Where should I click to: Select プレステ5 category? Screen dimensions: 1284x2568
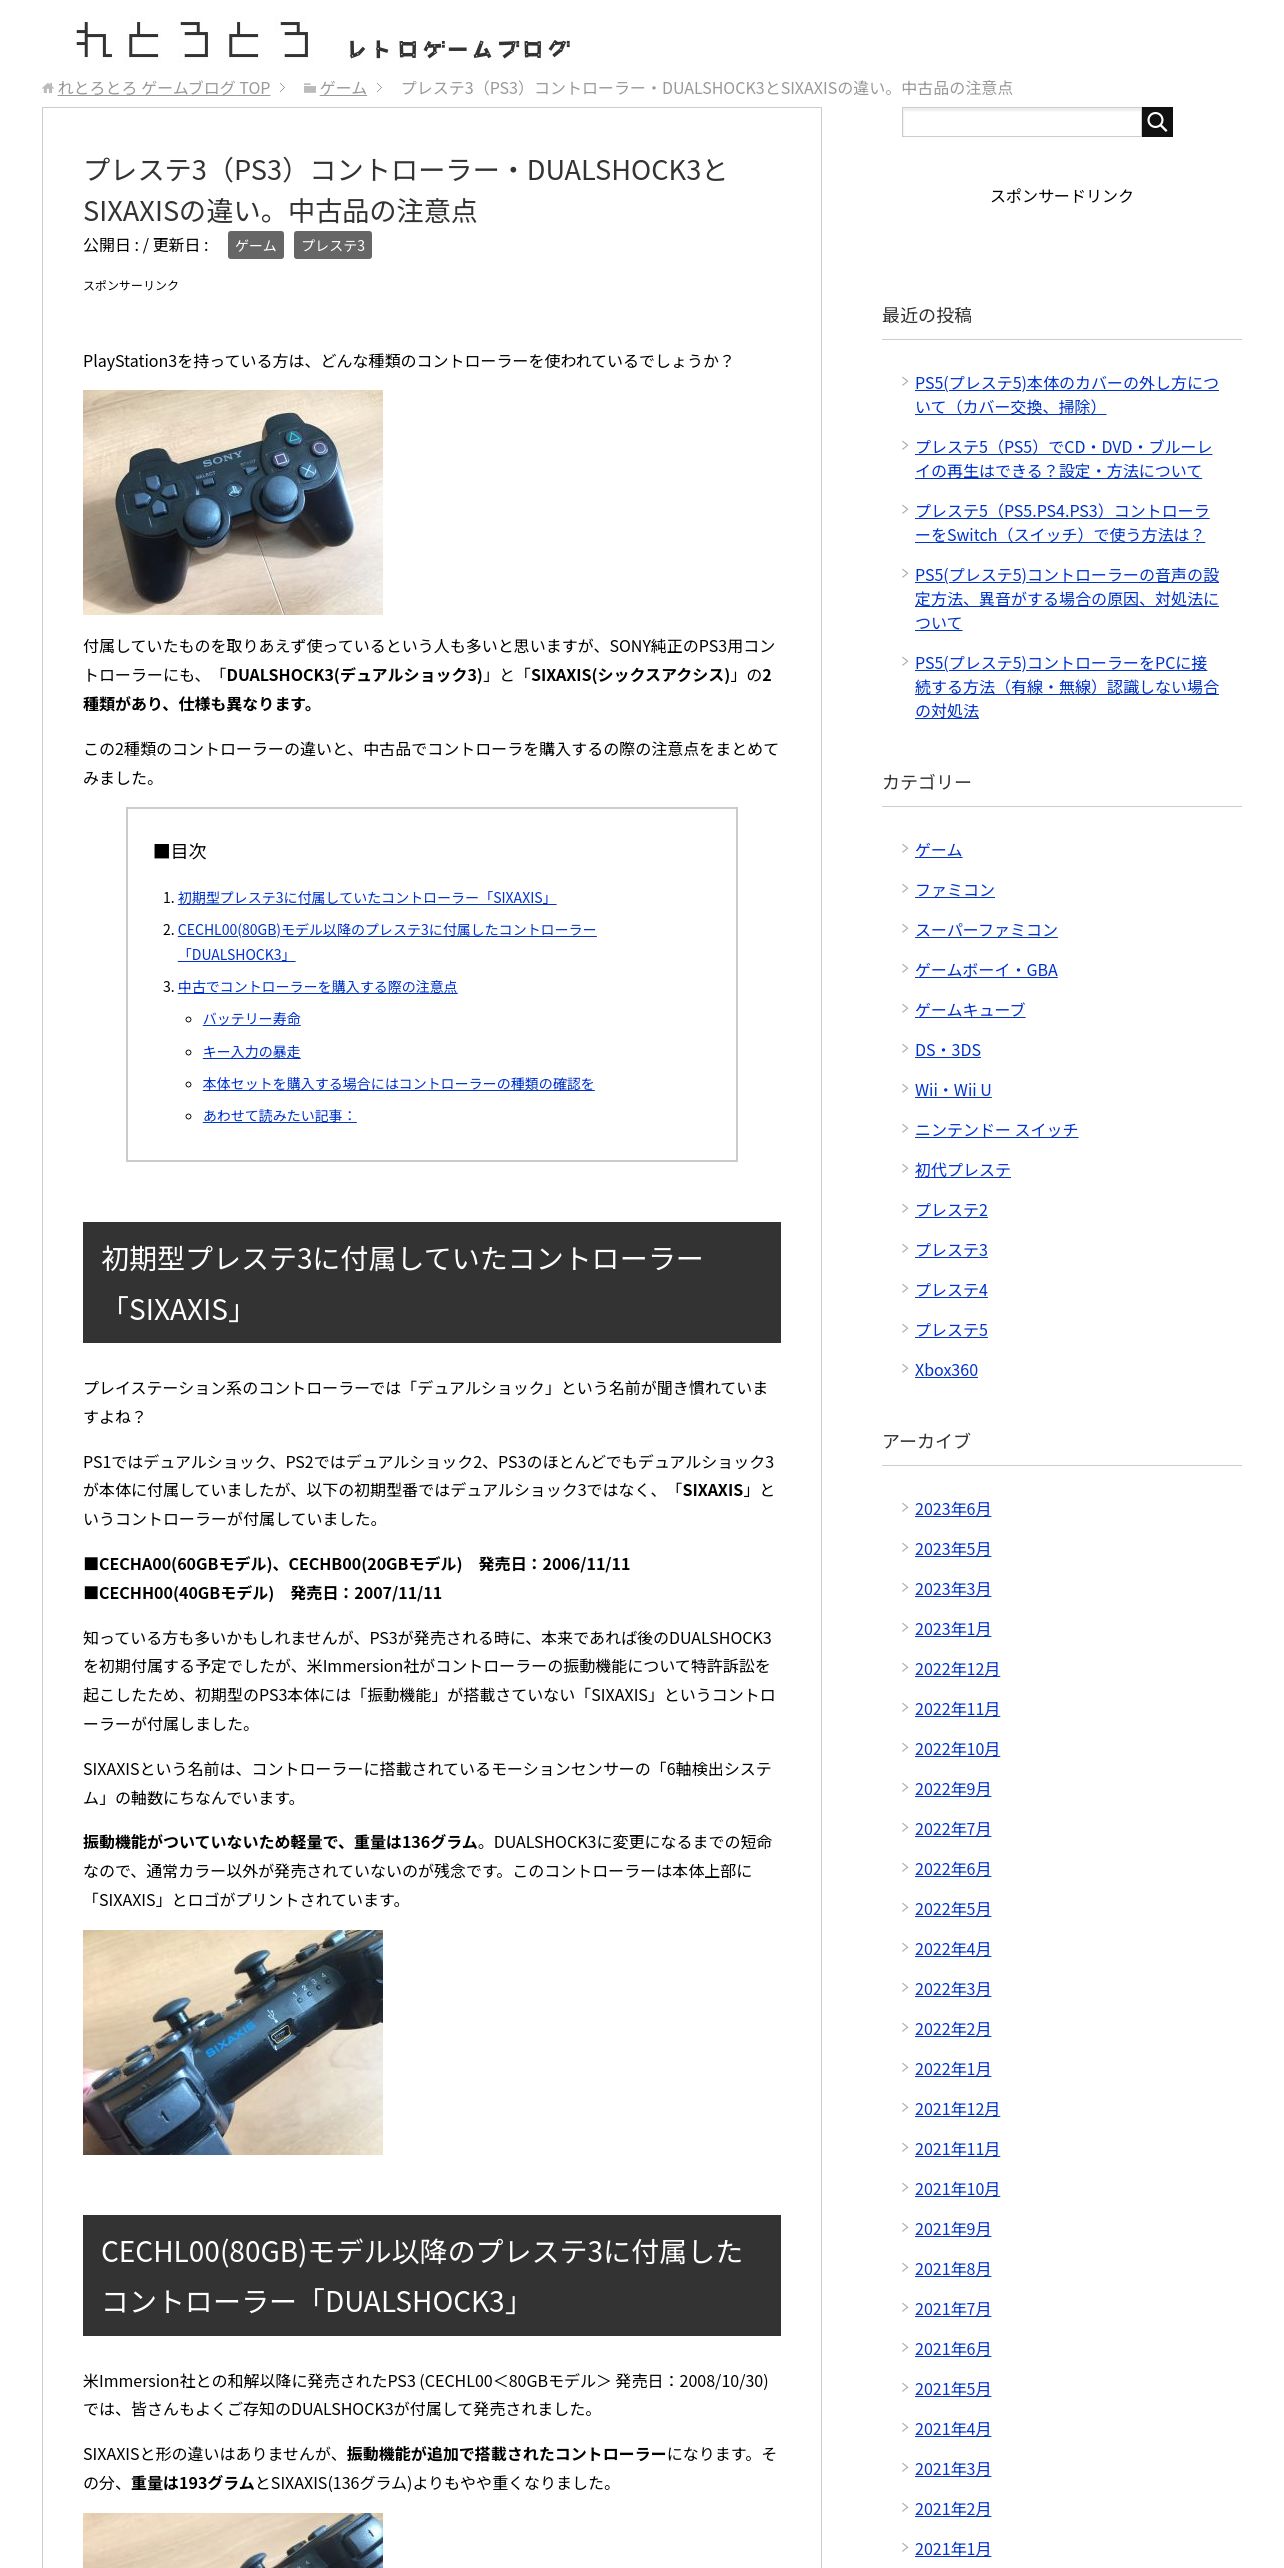[951, 1330]
